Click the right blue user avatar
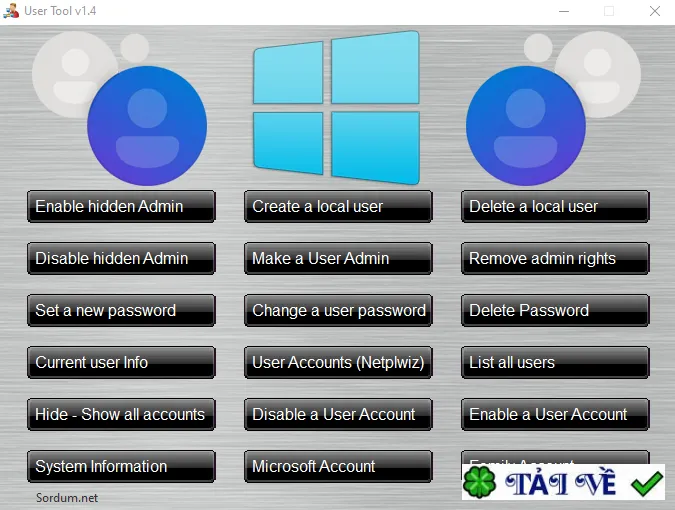675x510 pixels. (x=526, y=126)
